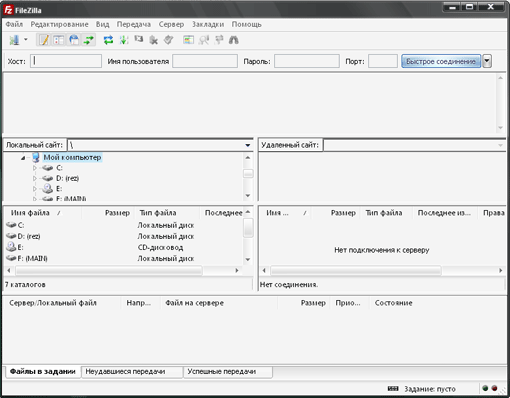The image size is (510, 398).
Task: Open the Помощь menu
Action: click(247, 24)
